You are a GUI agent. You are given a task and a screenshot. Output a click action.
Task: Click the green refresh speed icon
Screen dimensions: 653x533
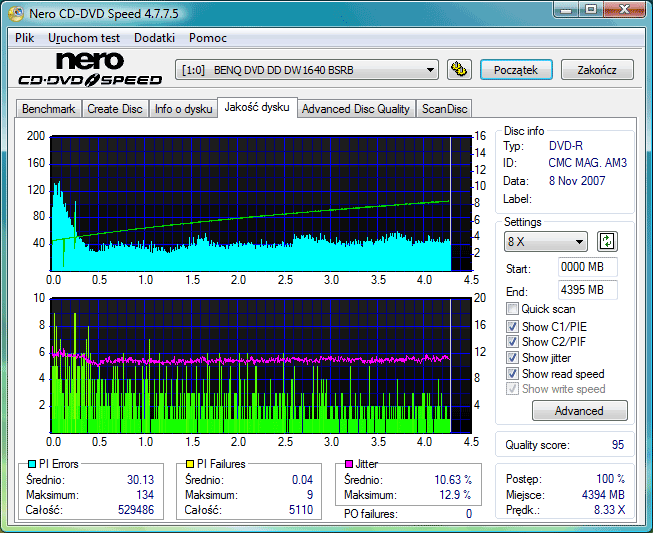(607, 242)
